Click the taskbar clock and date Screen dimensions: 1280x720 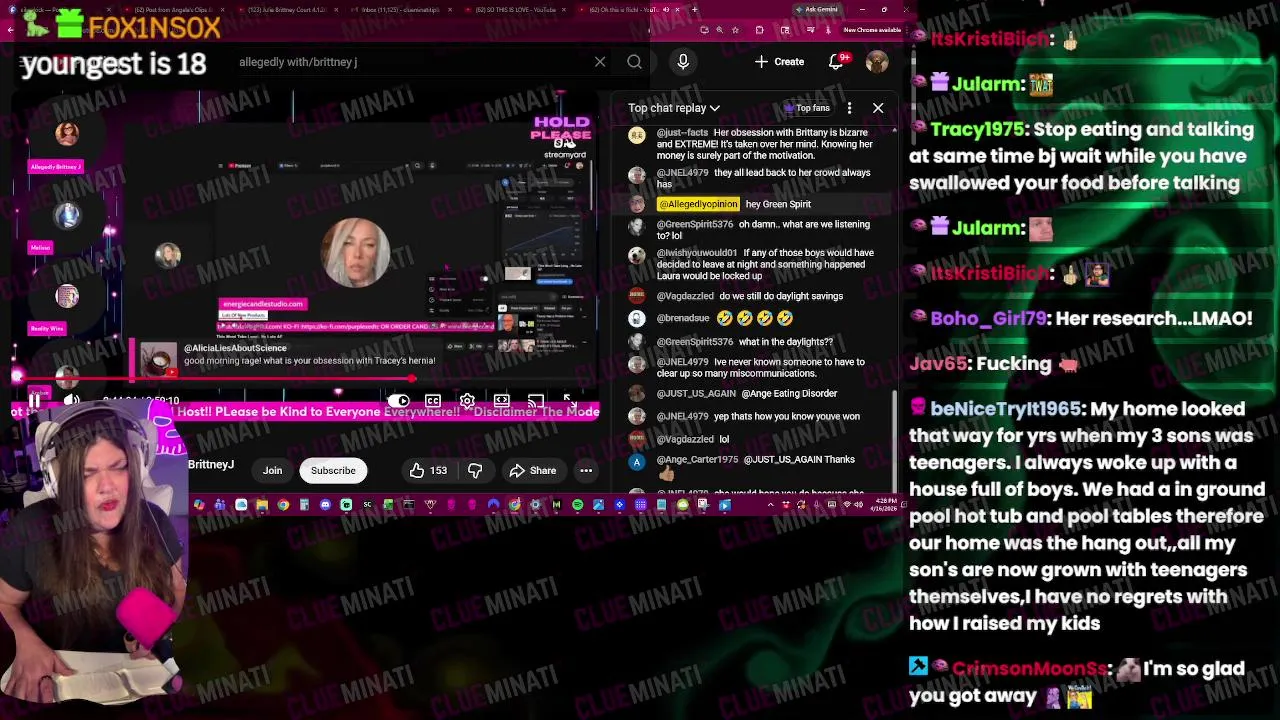pos(886,505)
